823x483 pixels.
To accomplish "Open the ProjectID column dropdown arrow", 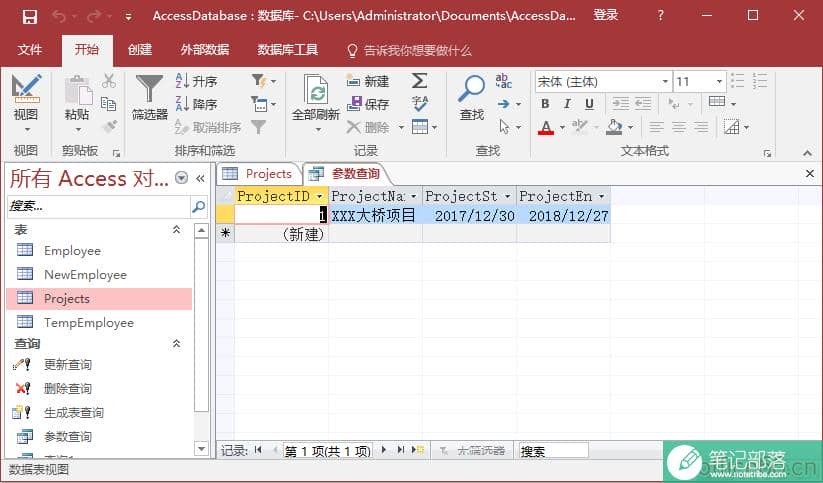I will [319, 196].
